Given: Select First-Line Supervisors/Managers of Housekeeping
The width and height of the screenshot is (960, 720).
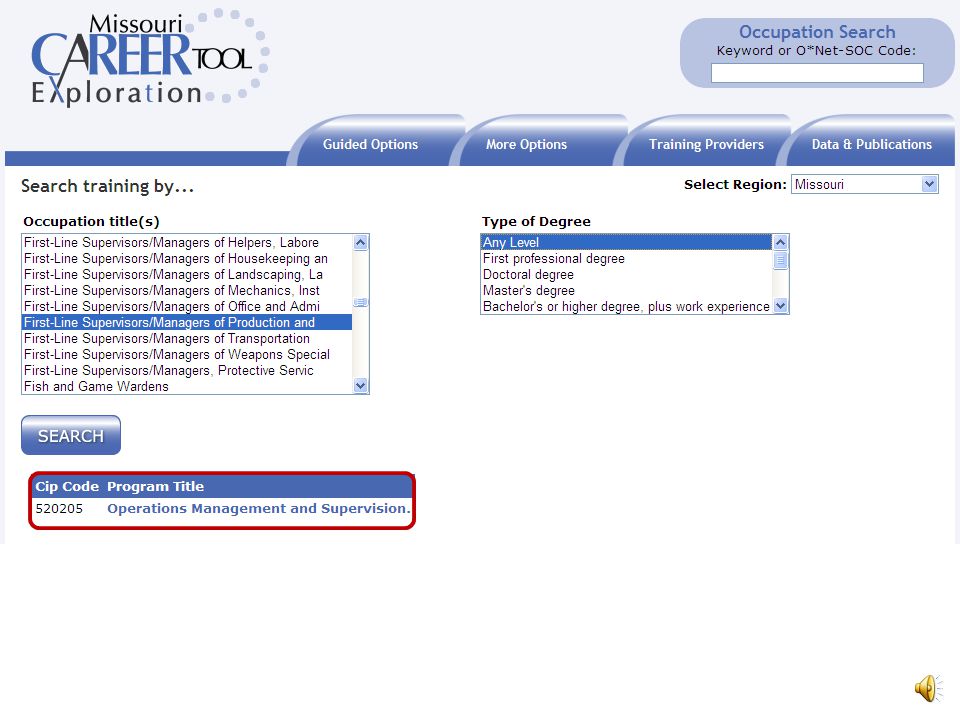Looking at the screenshot, I should click(x=187, y=258).
